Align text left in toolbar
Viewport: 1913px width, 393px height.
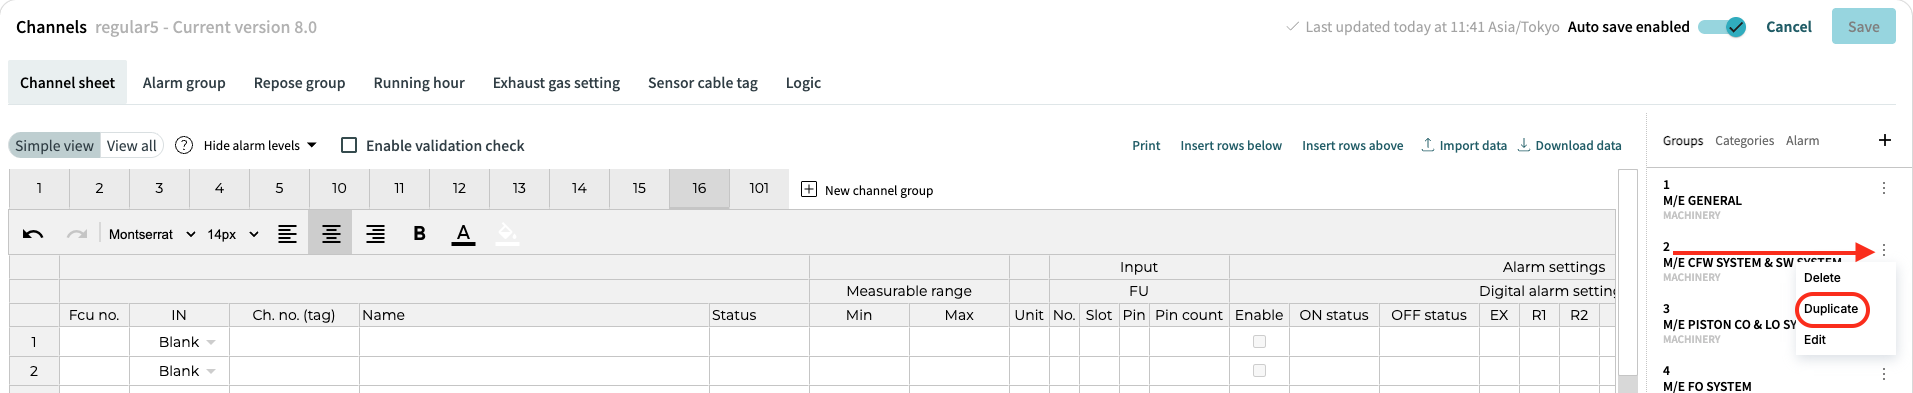[287, 234]
